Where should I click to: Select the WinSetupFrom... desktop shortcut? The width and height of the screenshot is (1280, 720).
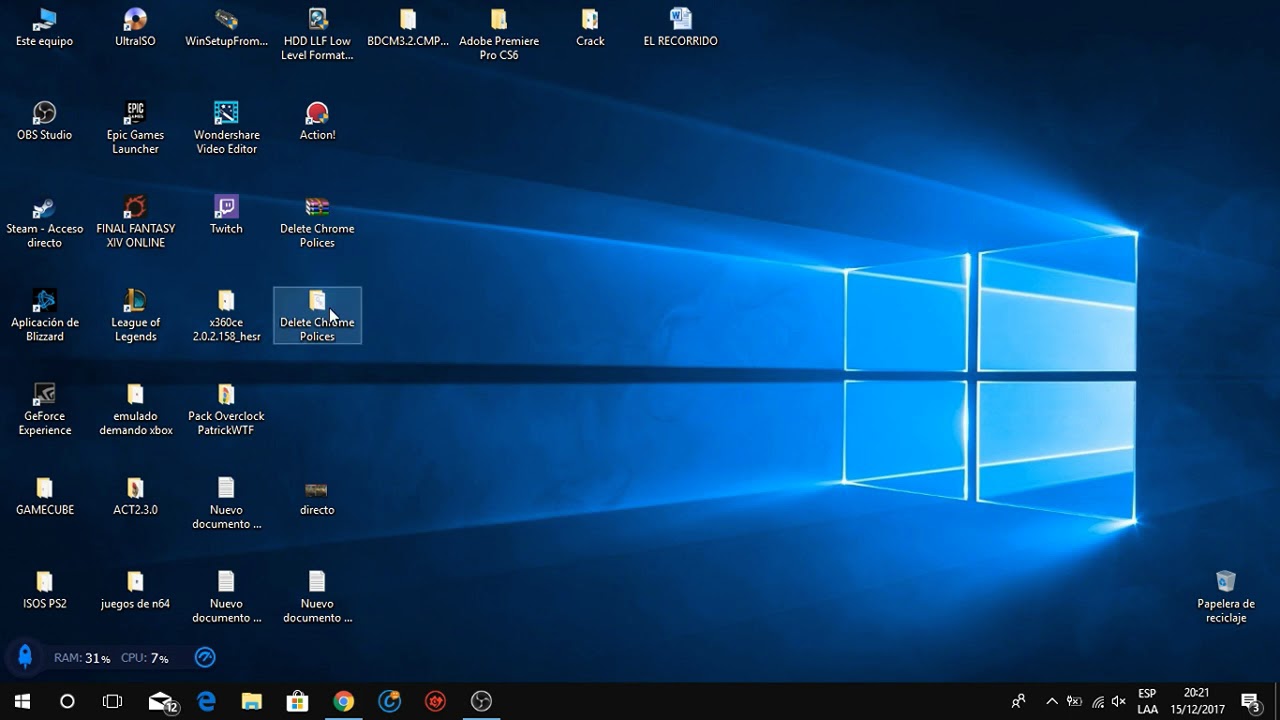(226, 28)
